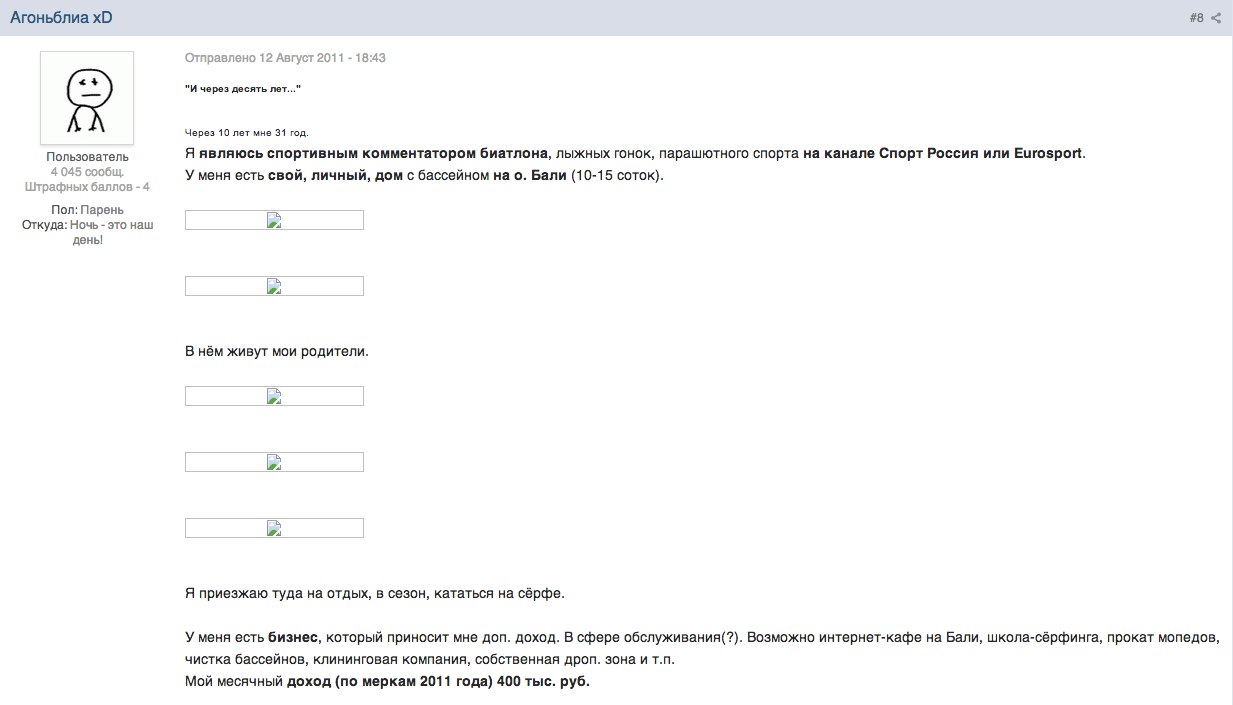The height and width of the screenshot is (705, 1233).
Task: Click the bold text 'доход (по меркам 2011 года) 400 тыс. руб.'
Action: coord(438,682)
